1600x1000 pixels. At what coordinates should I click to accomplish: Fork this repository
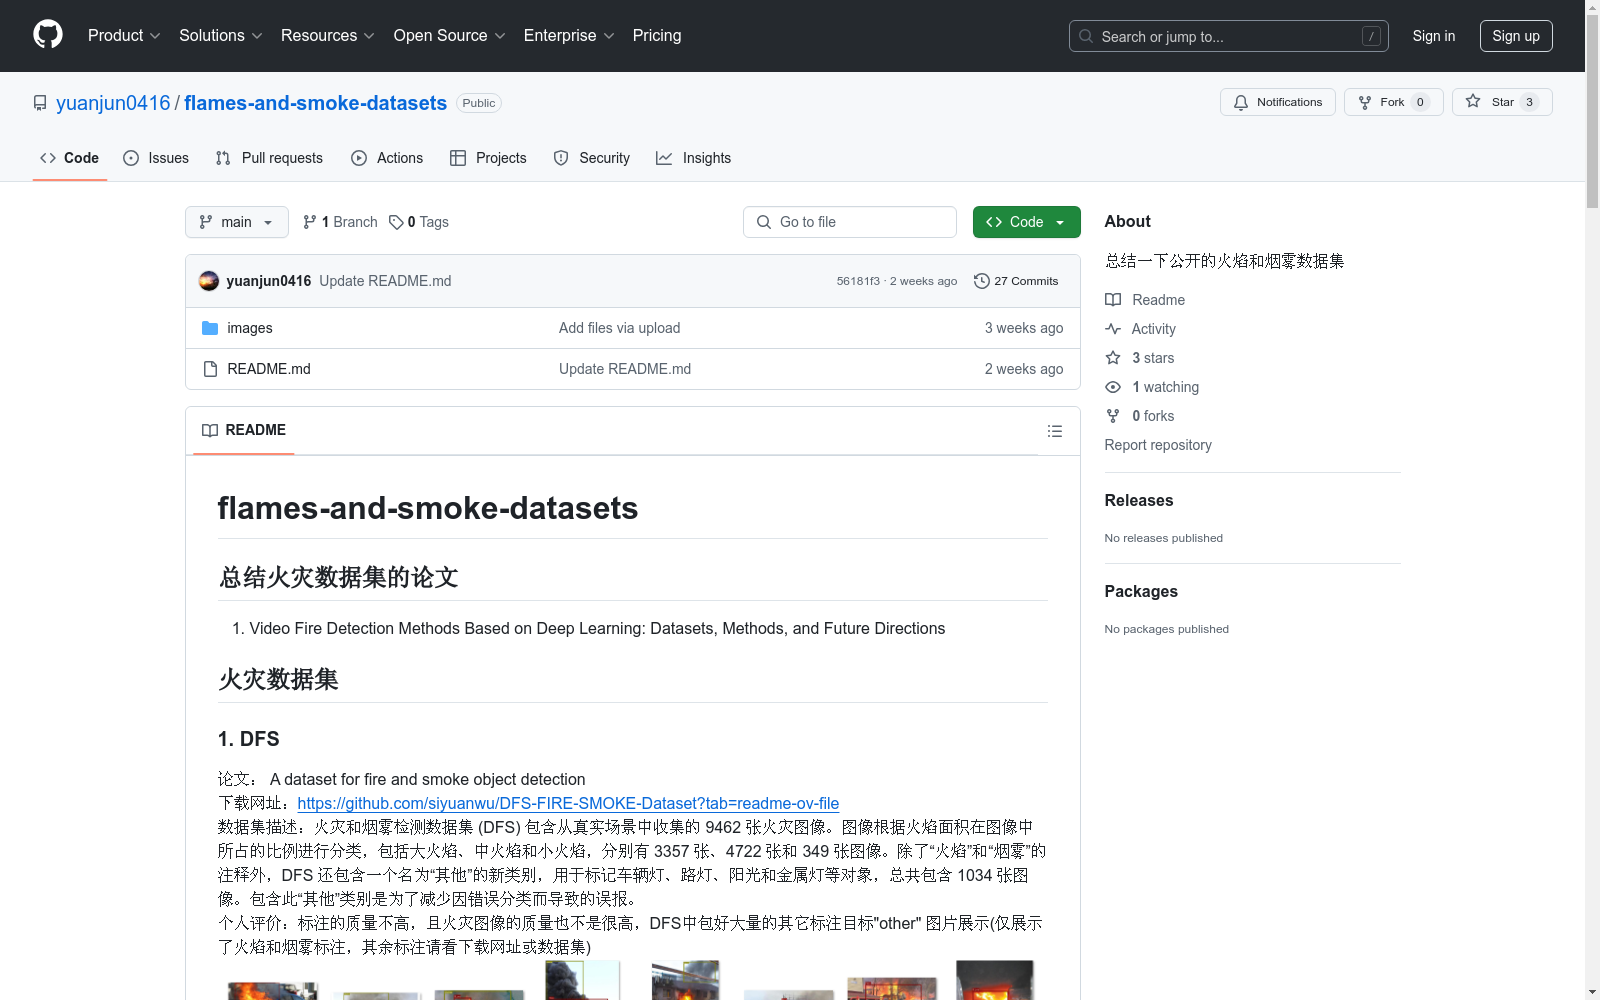(x=1393, y=102)
